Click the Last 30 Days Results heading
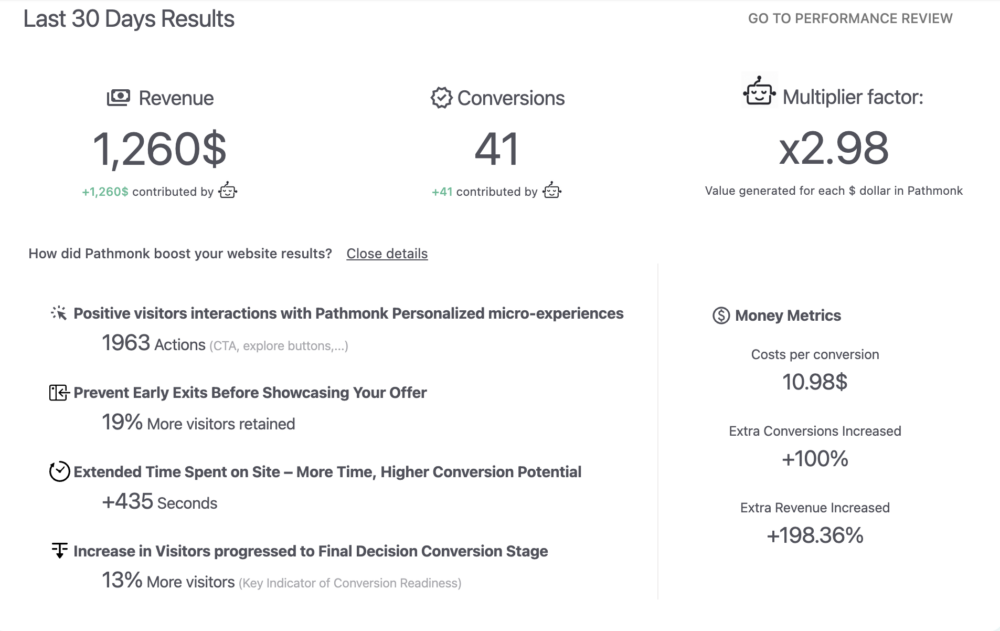The height and width of the screenshot is (631, 1000). tap(129, 19)
